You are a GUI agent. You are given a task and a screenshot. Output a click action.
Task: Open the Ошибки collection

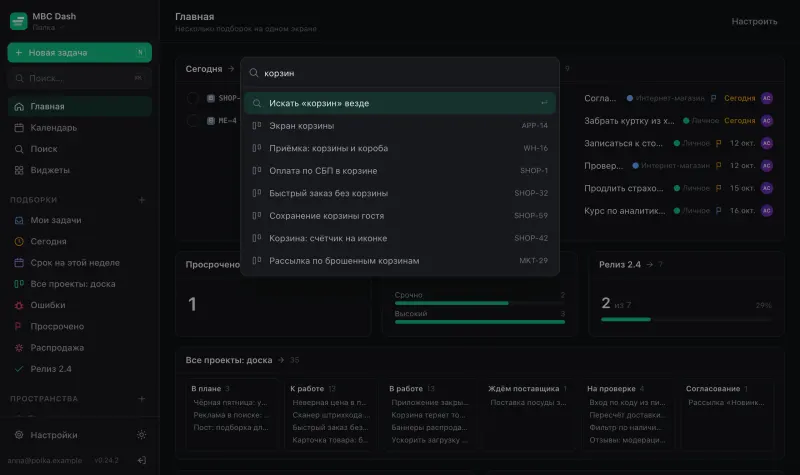tap(80, 305)
